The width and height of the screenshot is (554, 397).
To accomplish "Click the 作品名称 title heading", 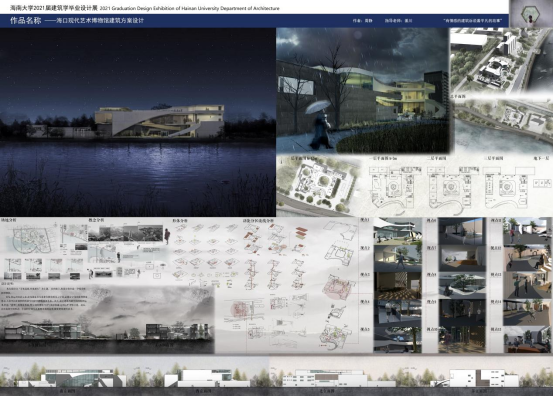I will [25, 20].
